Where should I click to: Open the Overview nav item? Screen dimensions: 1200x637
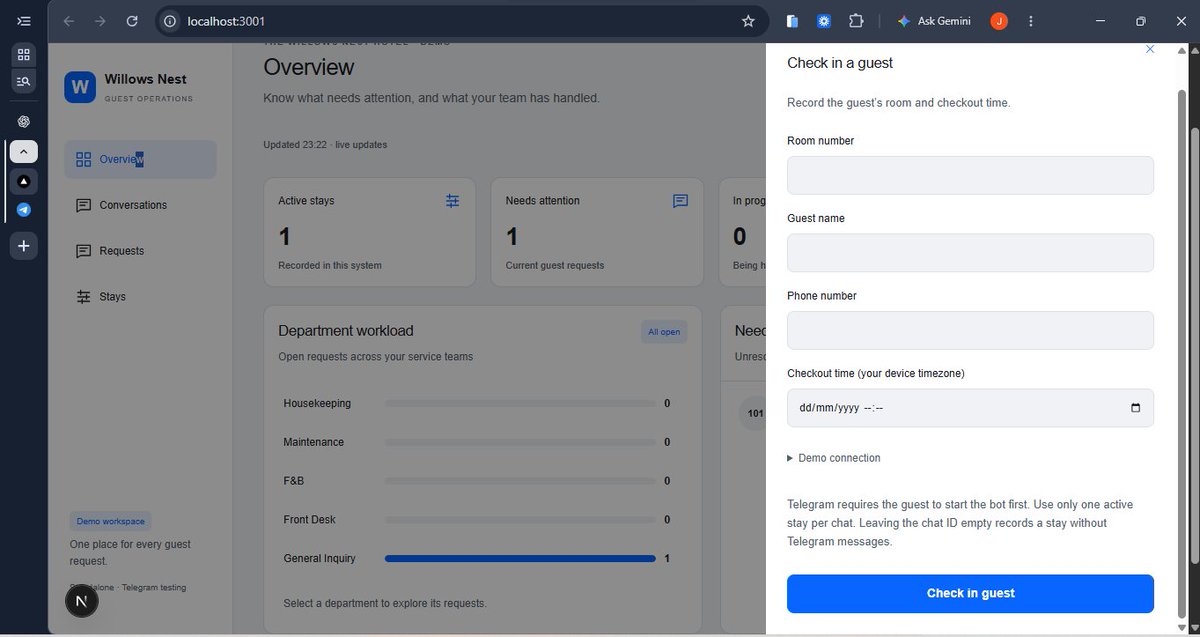tap(140, 159)
